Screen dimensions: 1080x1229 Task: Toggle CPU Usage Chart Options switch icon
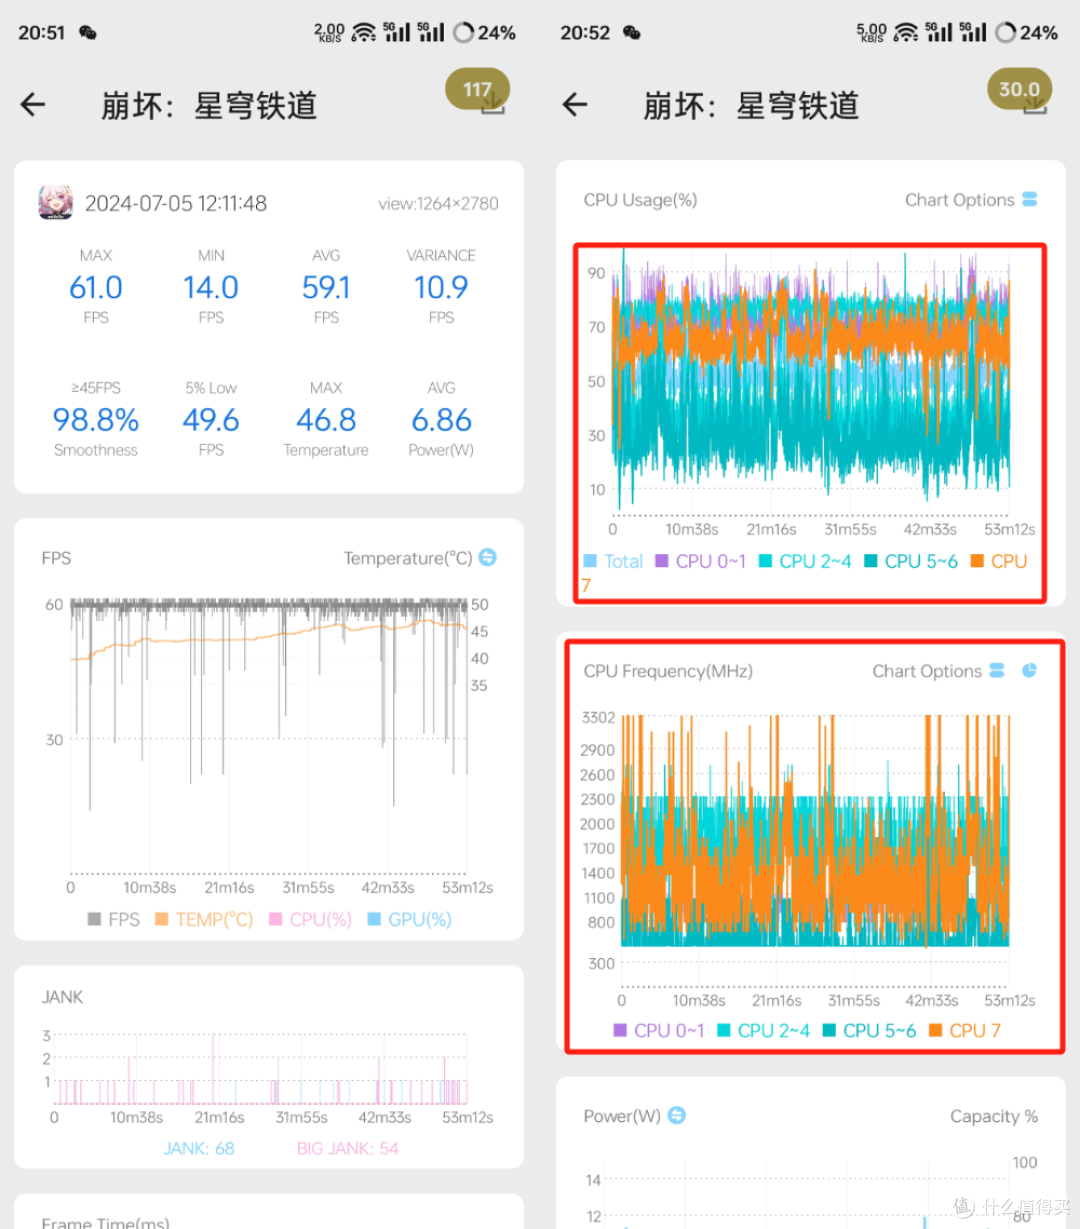tap(1030, 199)
